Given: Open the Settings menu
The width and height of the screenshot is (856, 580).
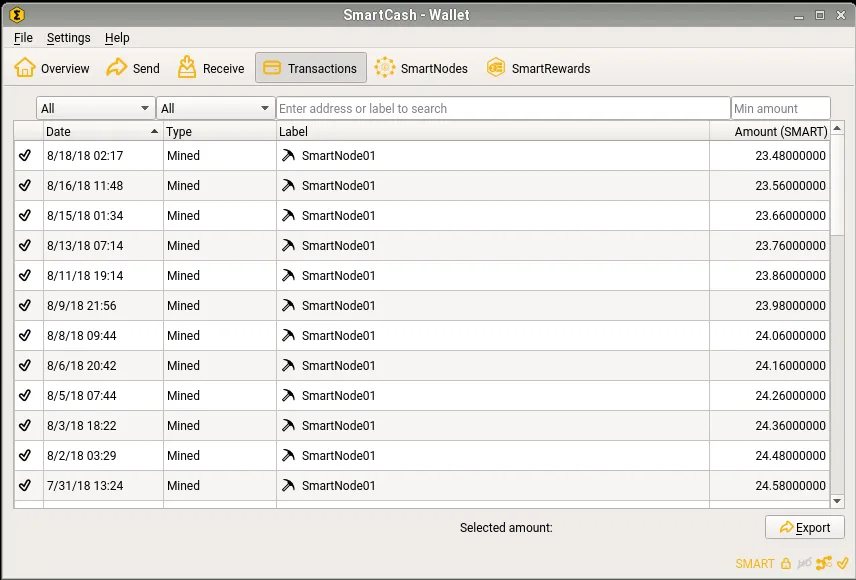Looking at the screenshot, I should pos(68,38).
